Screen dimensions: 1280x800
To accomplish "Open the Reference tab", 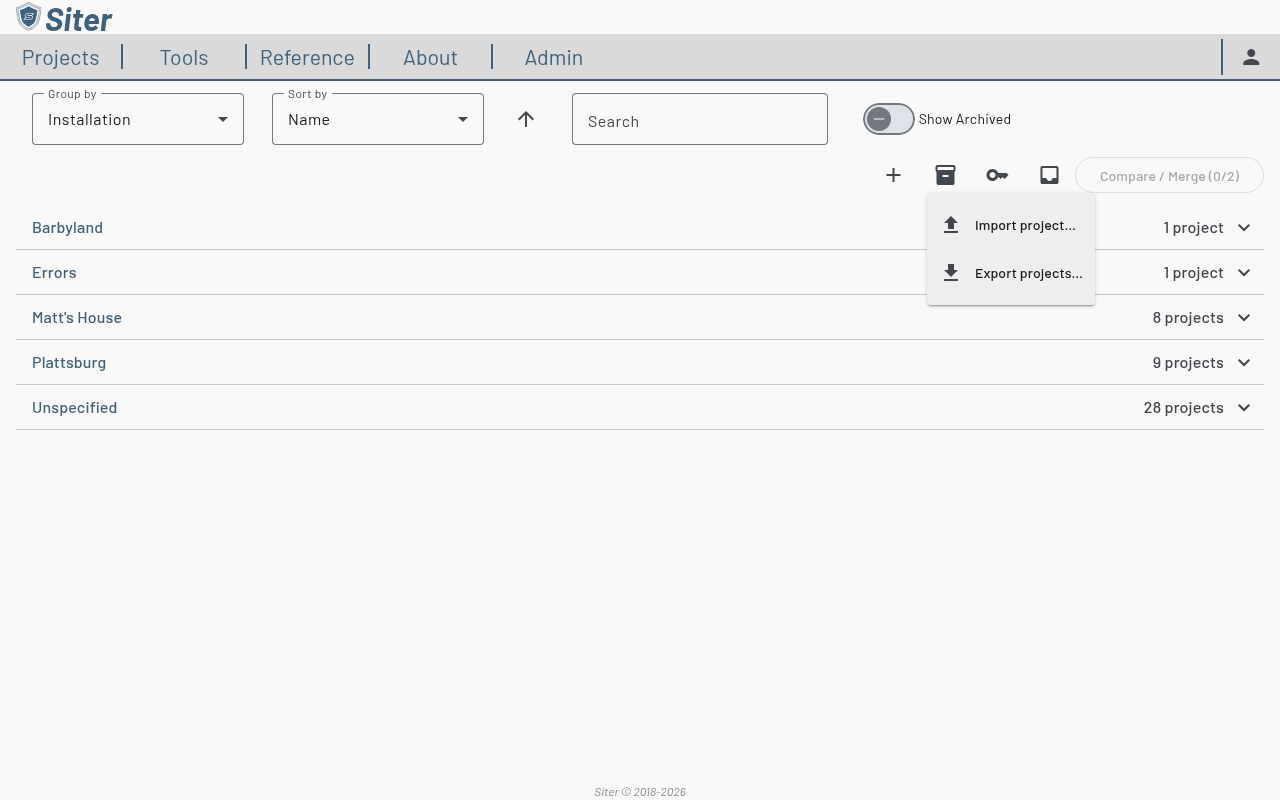I will pos(307,57).
